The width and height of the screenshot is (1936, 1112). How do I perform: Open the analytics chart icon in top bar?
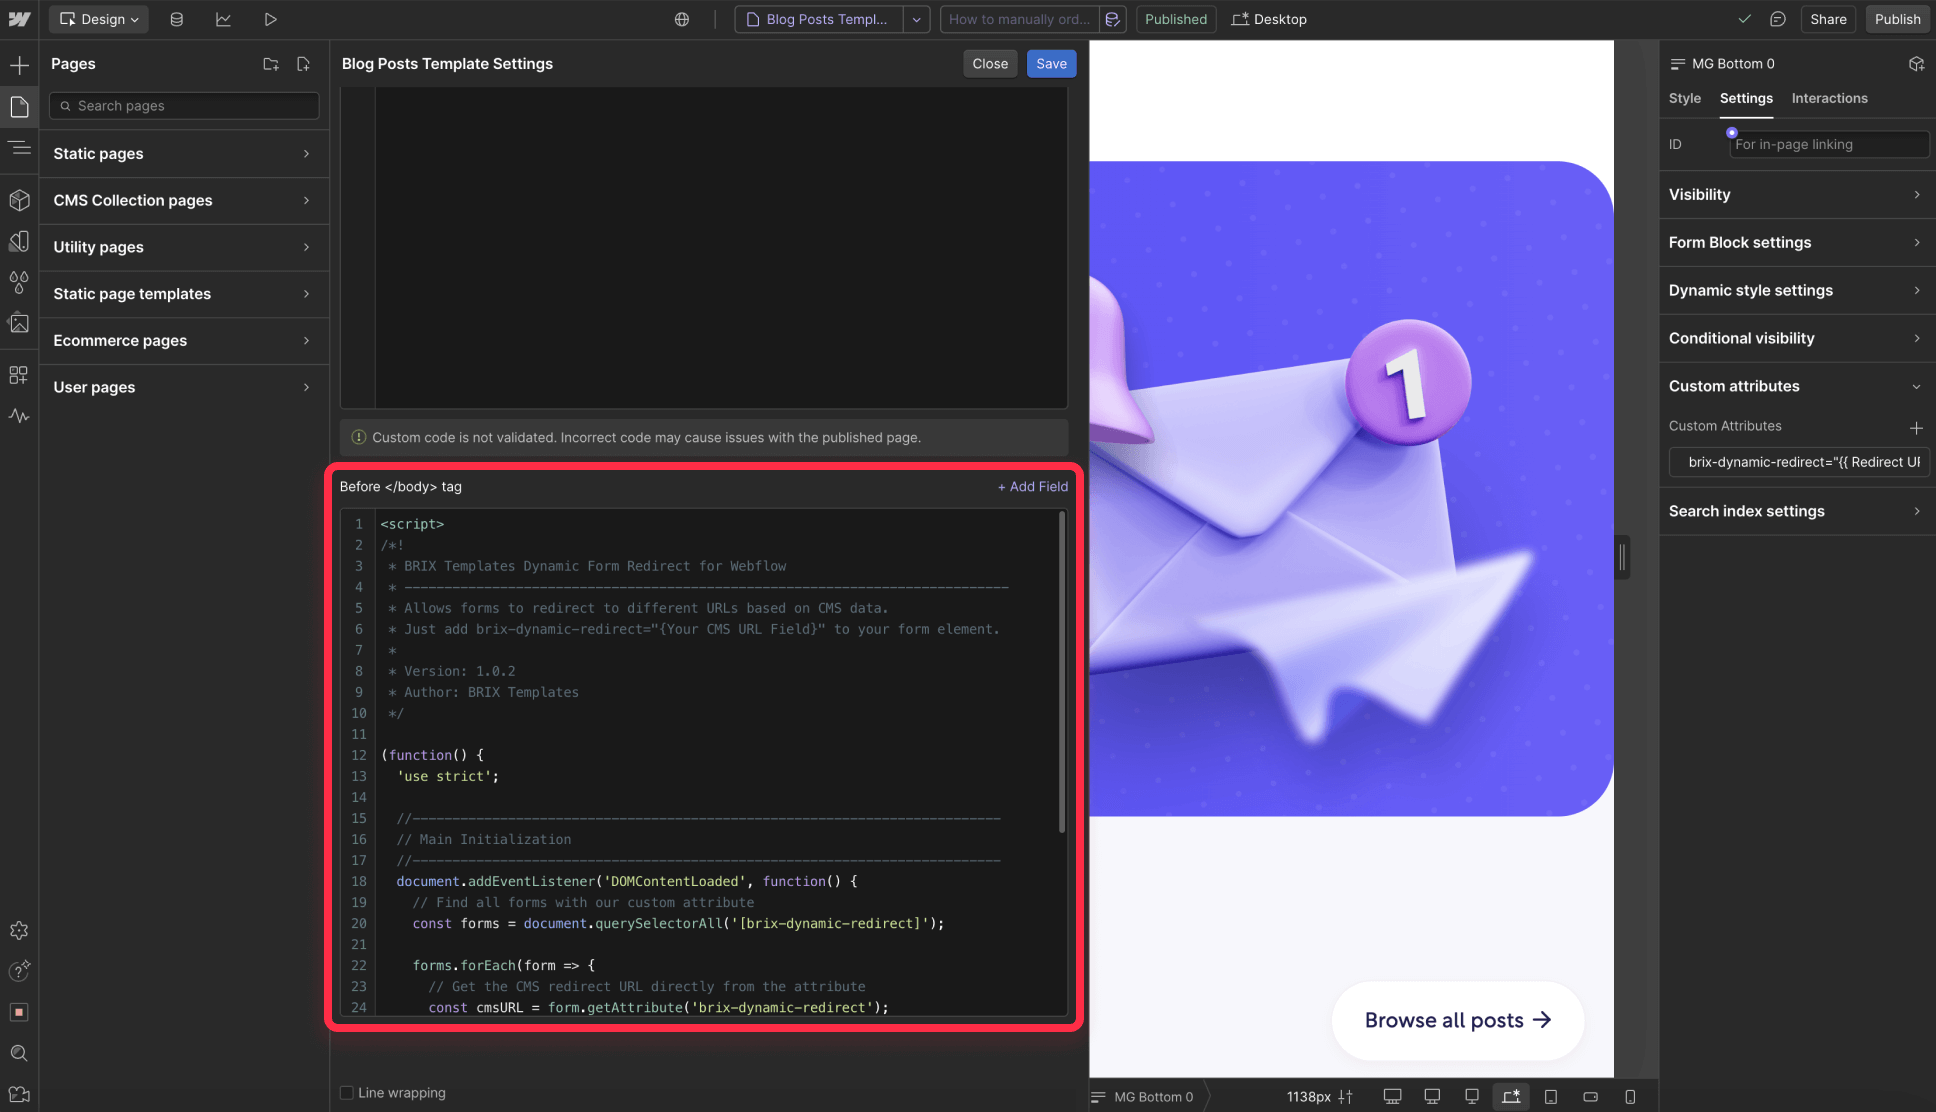223,19
